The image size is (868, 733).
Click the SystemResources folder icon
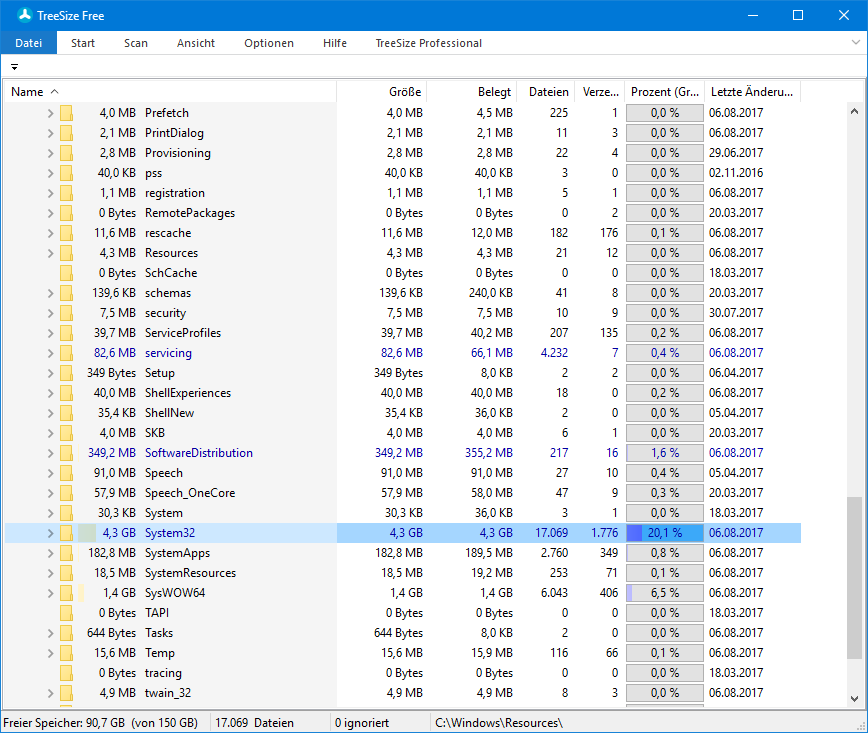point(66,573)
